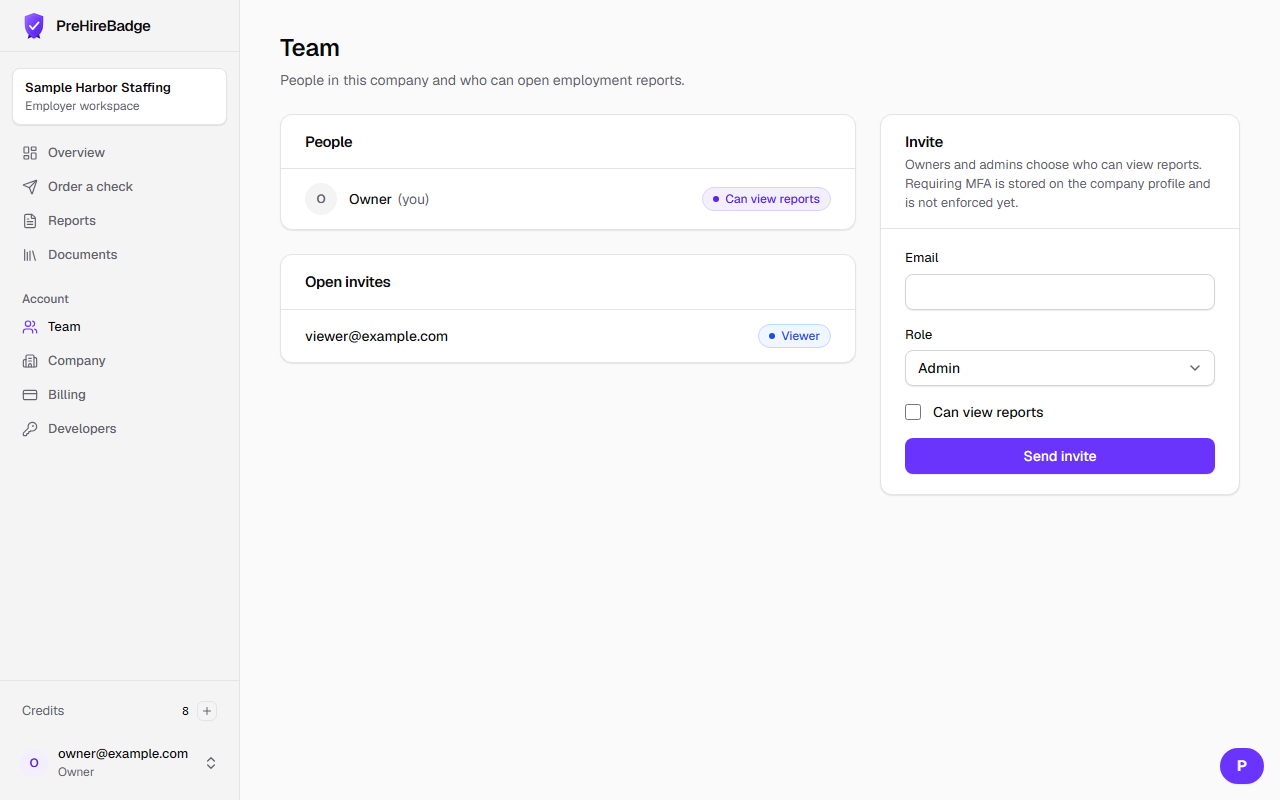Click the Developers key icon
Image resolution: width=1280 pixels, height=800 pixels.
click(30, 429)
